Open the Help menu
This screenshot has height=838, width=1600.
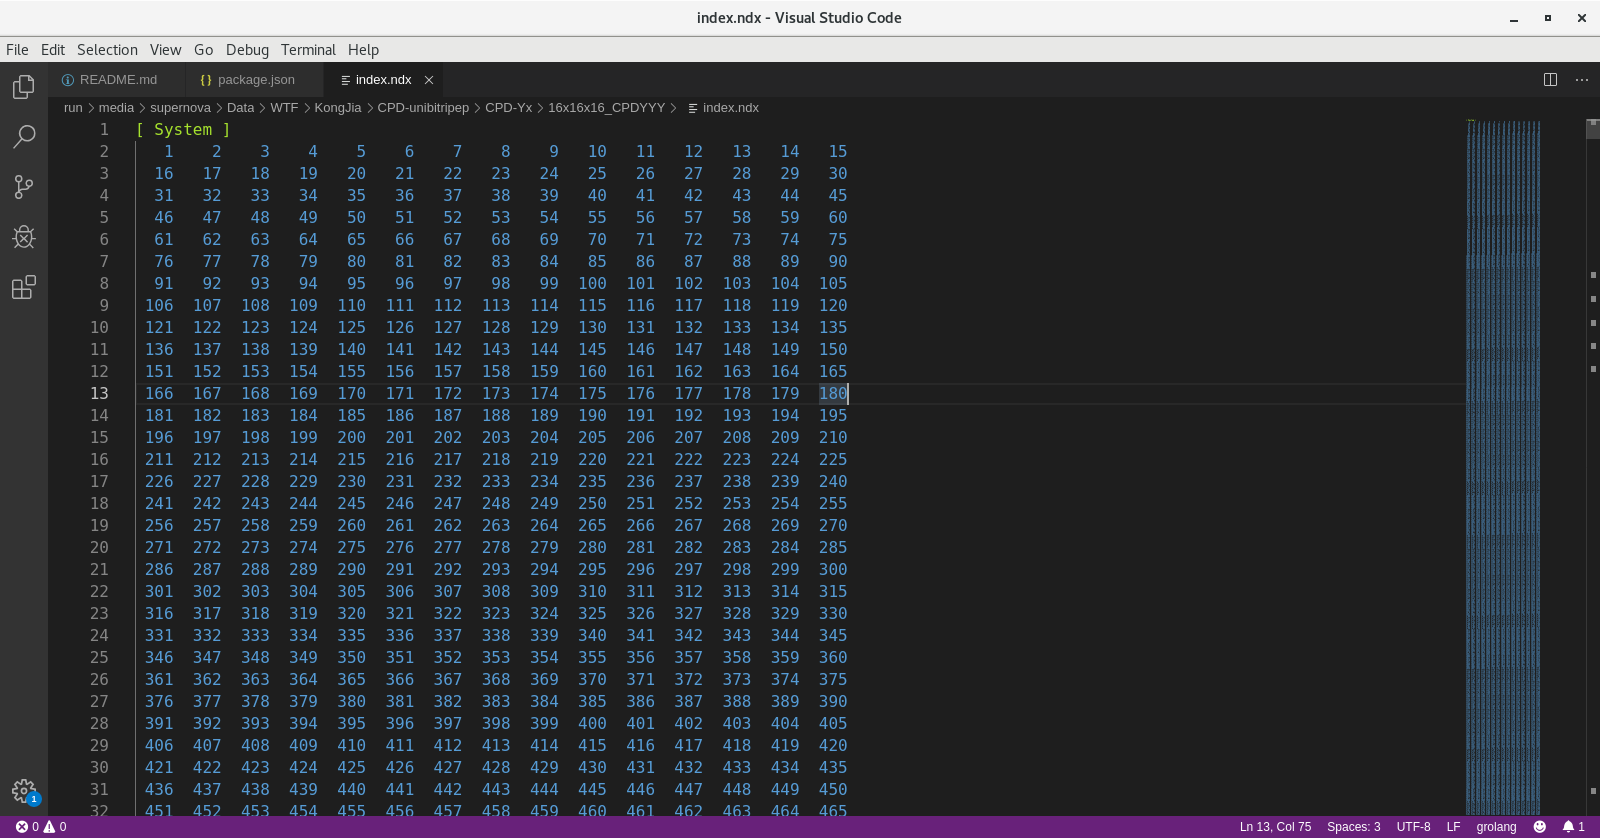pyautogui.click(x=363, y=50)
